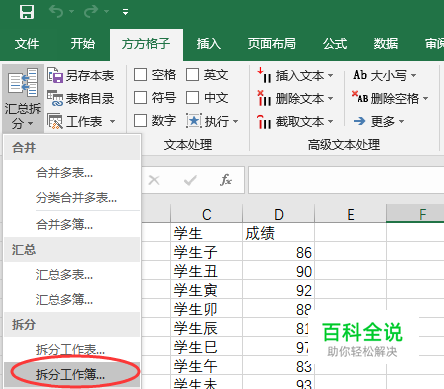Screen dimensions: 444x389
Task: Expand the 更多 dropdown arrow
Action: point(401,122)
